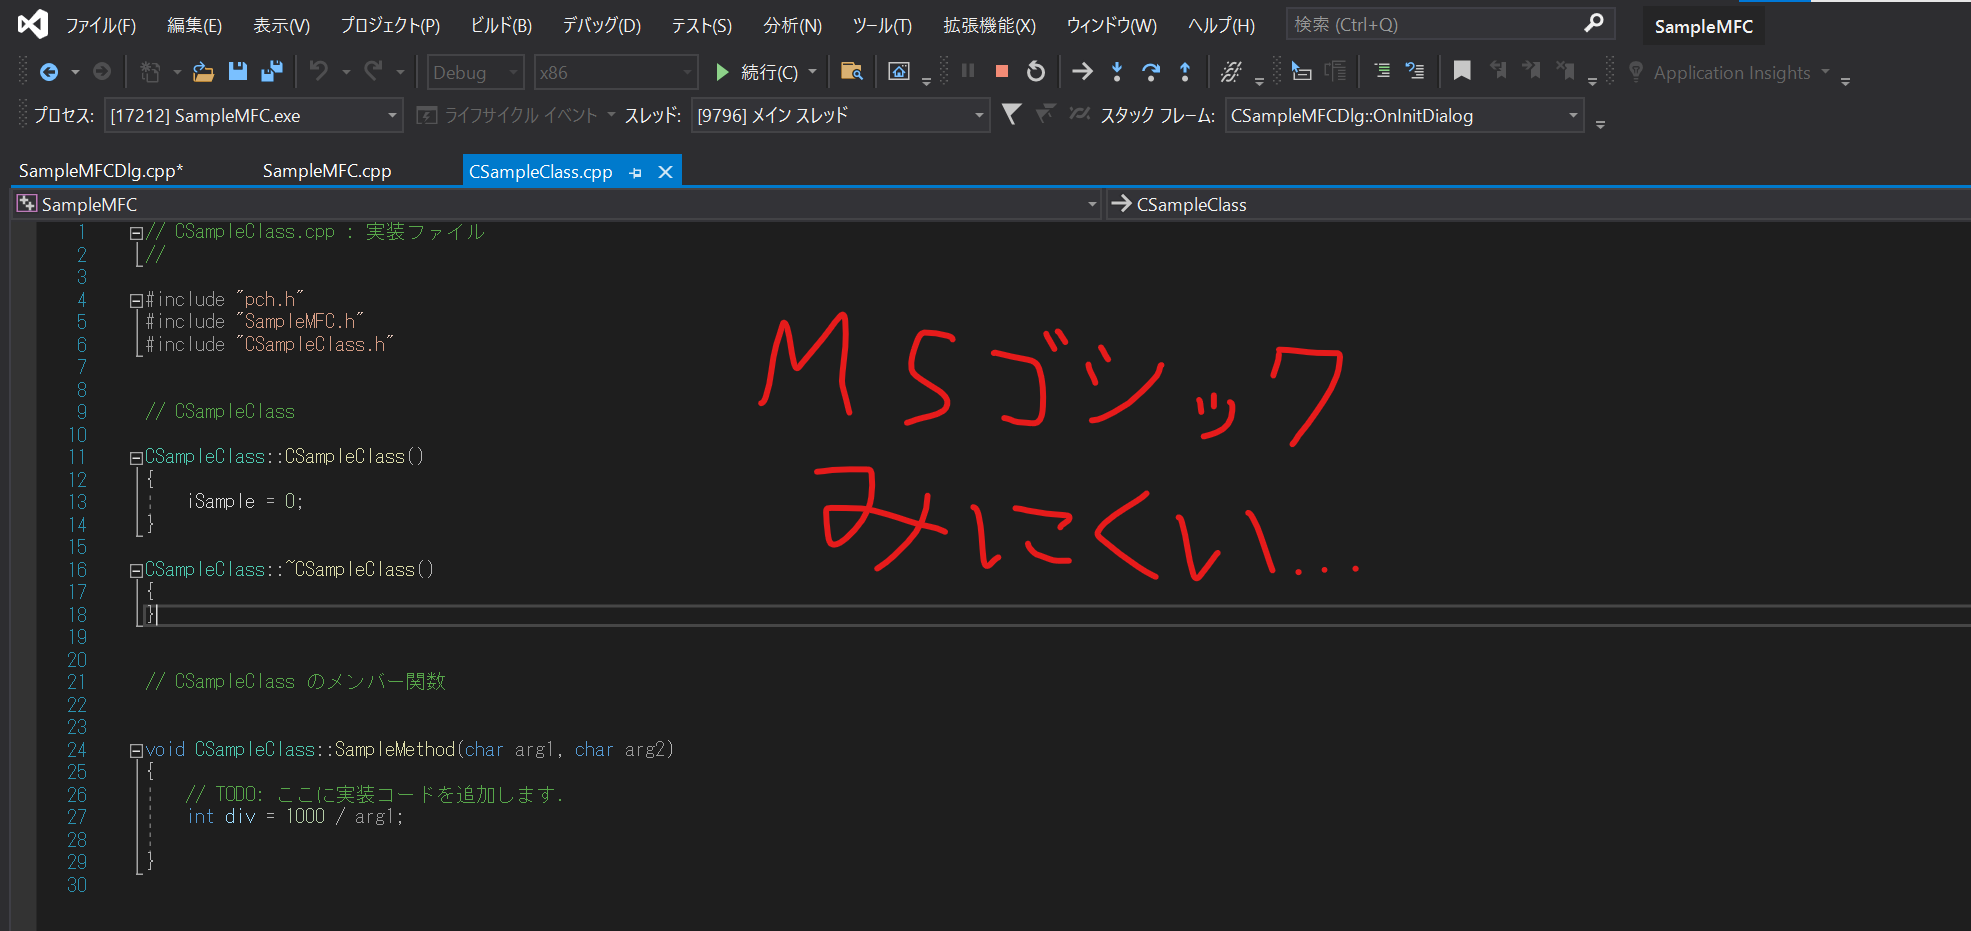This screenshot has height=931, width=1971.
Task: Collapse the CSampleClass constructor region
Action: click(135, 456)
